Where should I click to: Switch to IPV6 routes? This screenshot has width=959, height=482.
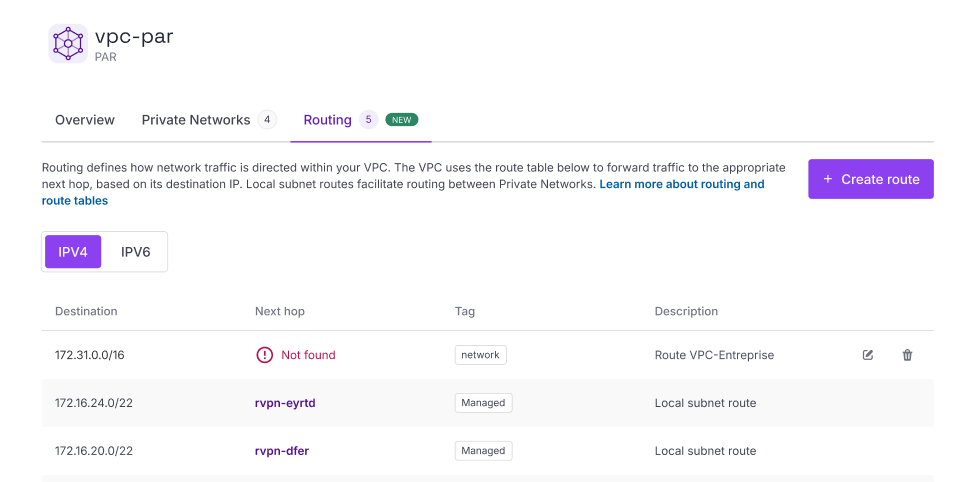coord(135,252)
